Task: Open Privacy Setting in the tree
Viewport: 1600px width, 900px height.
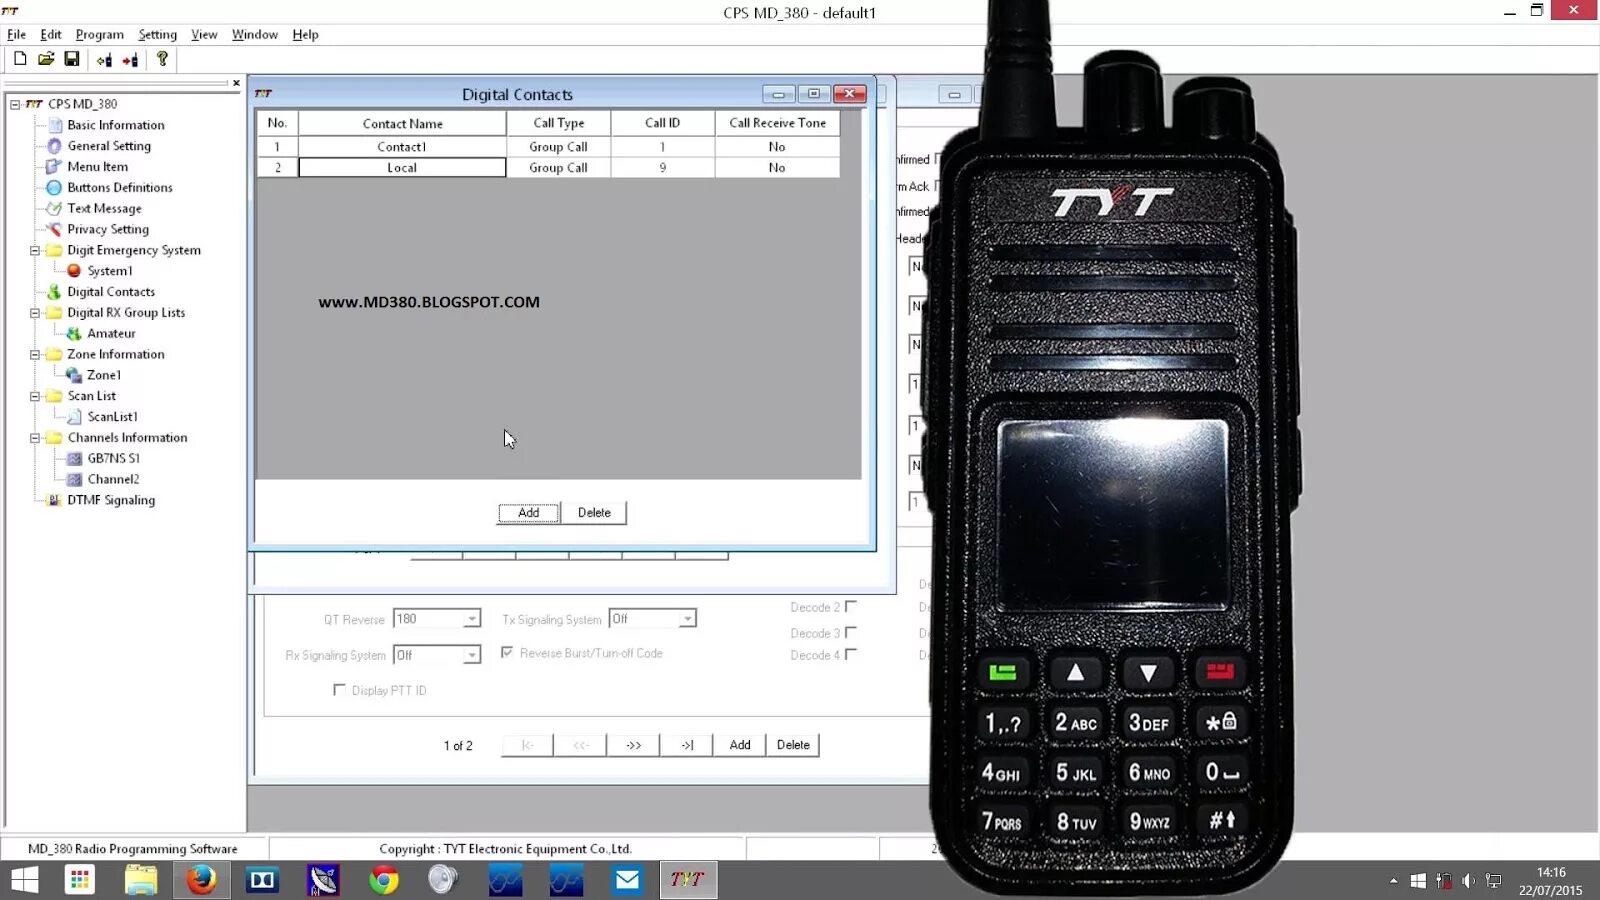Action: (108, 230)
